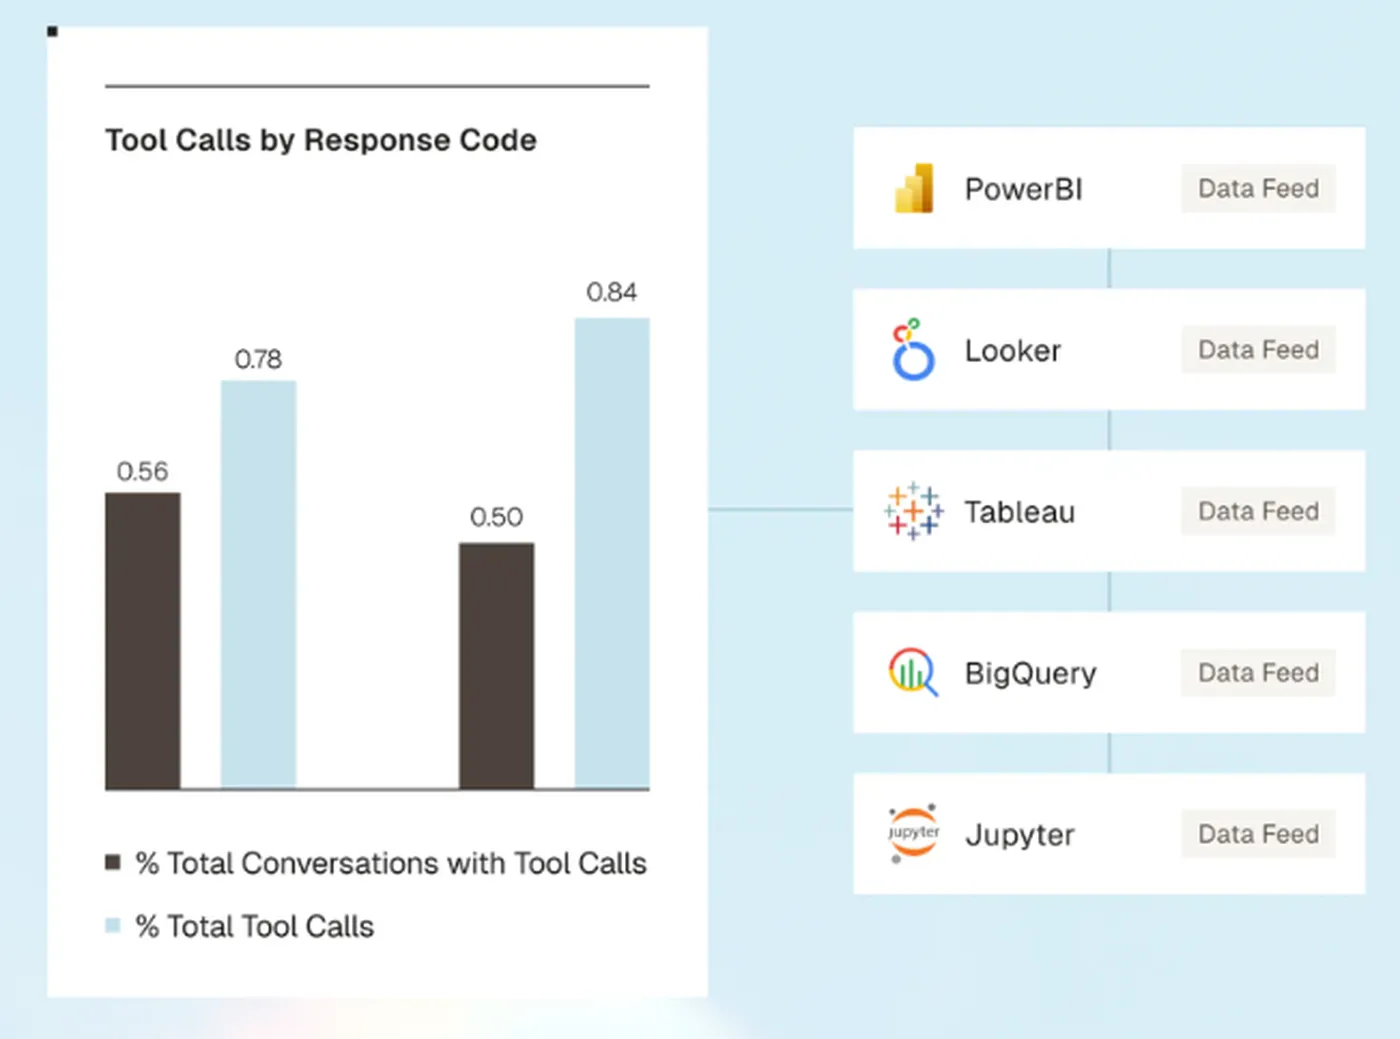Click the % Total Conversations with Tool Calls label
Screen dimensions: 1400x1039
(391, 863)
